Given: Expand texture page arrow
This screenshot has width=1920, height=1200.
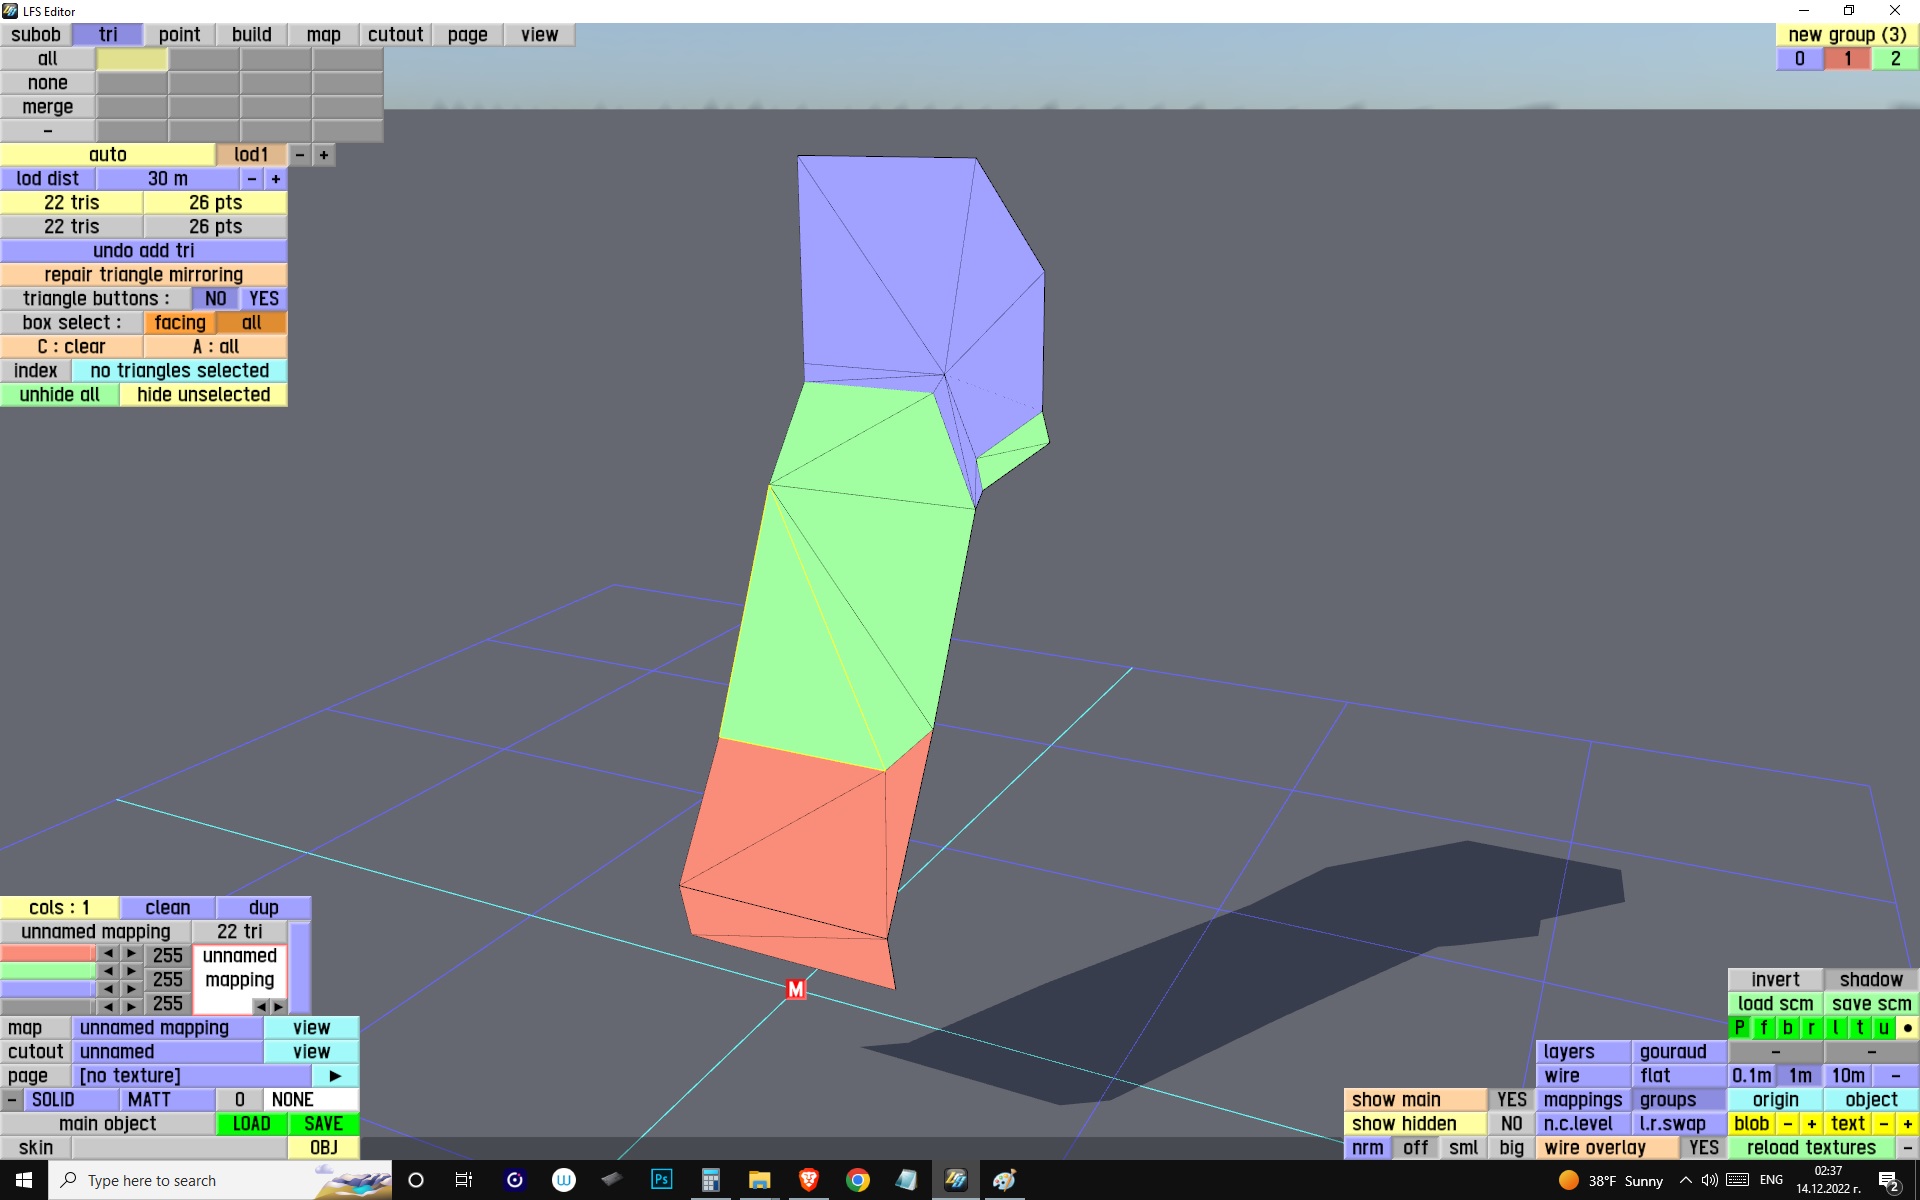Looking at the screenshot, I should point(335,1076).
